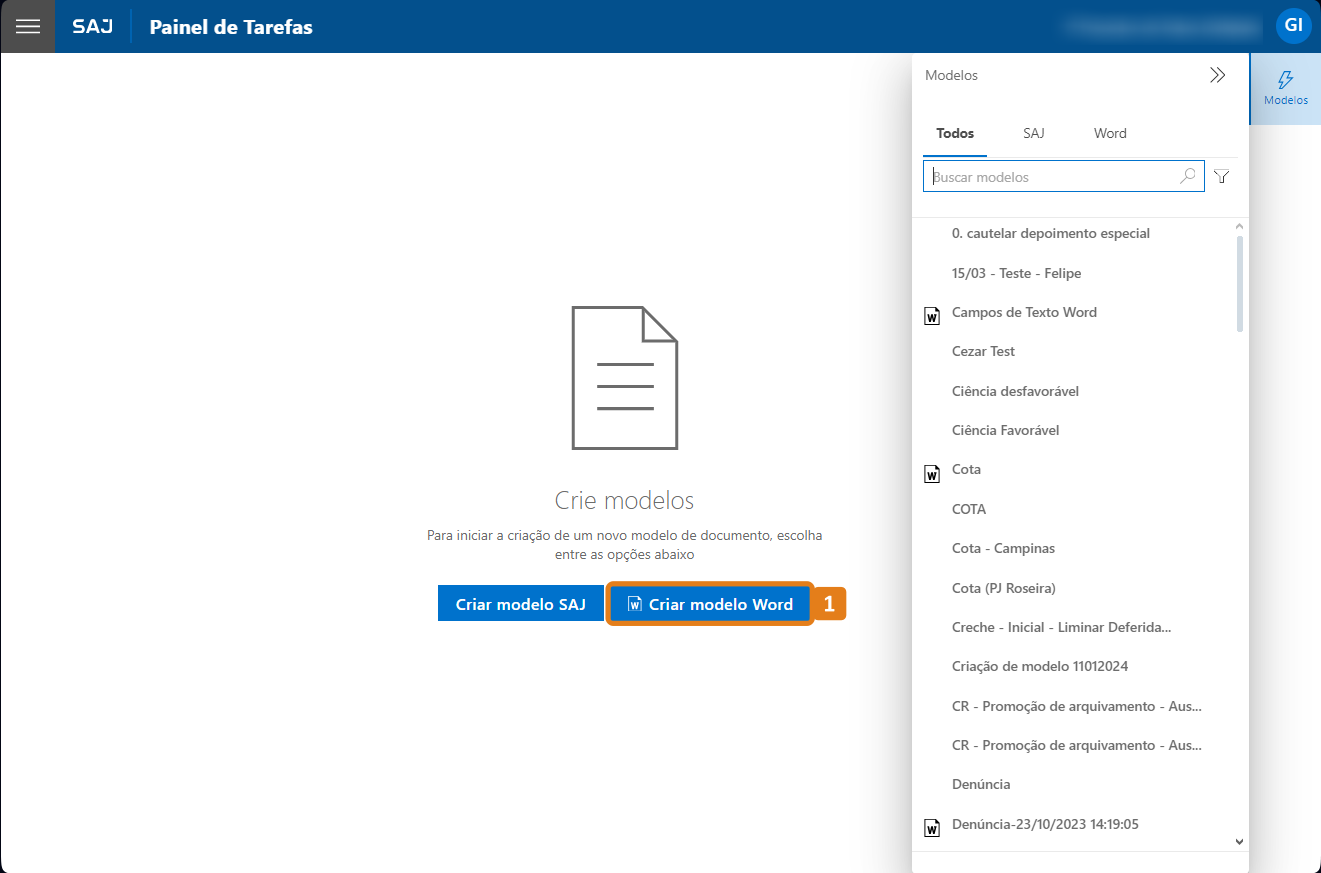Collapse the Modelos panel with double chevron
Image resolution: width=1321 pixels, height=873 pixels.
coord(1217,75)
